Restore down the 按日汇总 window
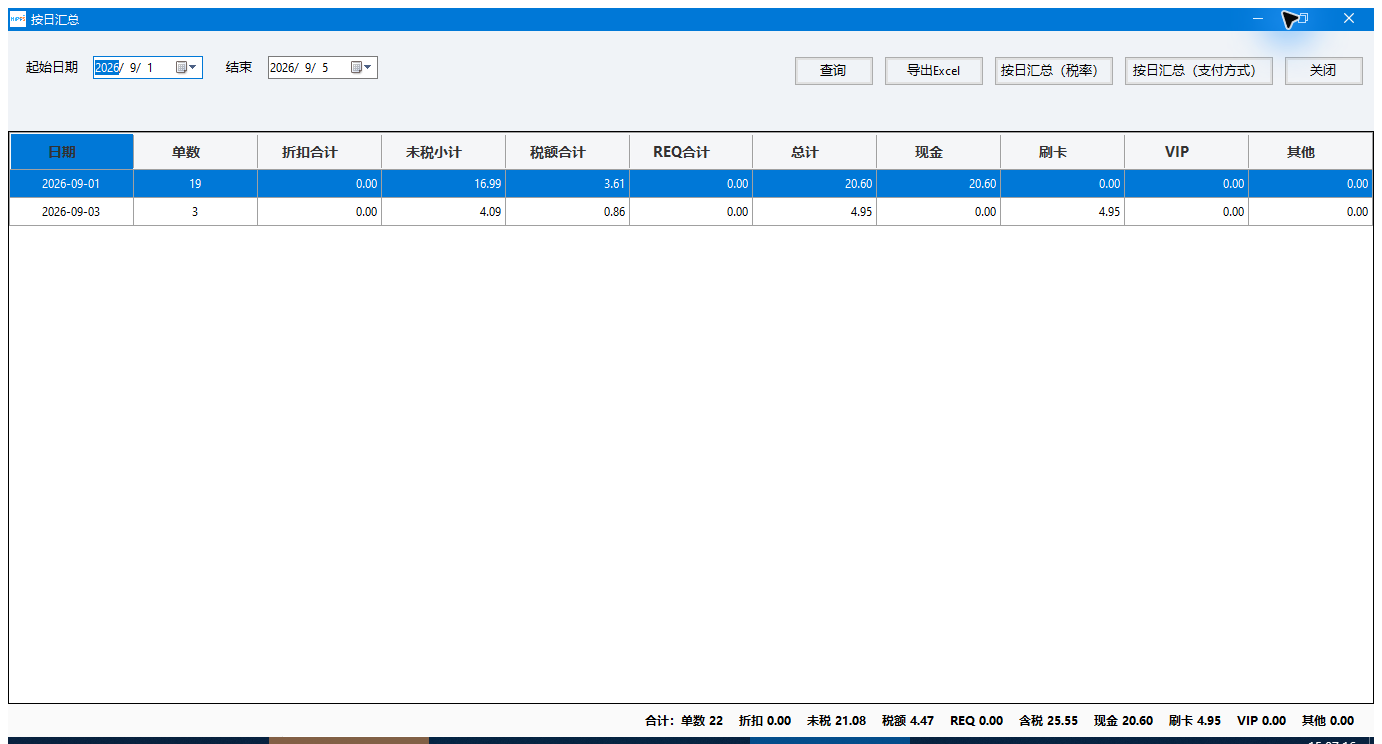The height and width of the screenshot is (744, 1382). [1303, 18]
